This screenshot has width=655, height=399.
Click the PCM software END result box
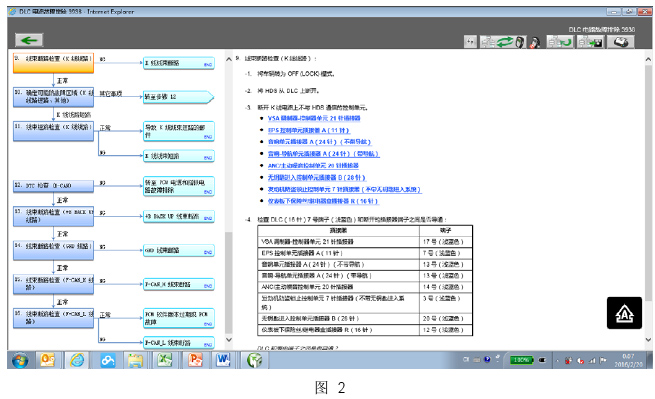[x=179, y=318]
